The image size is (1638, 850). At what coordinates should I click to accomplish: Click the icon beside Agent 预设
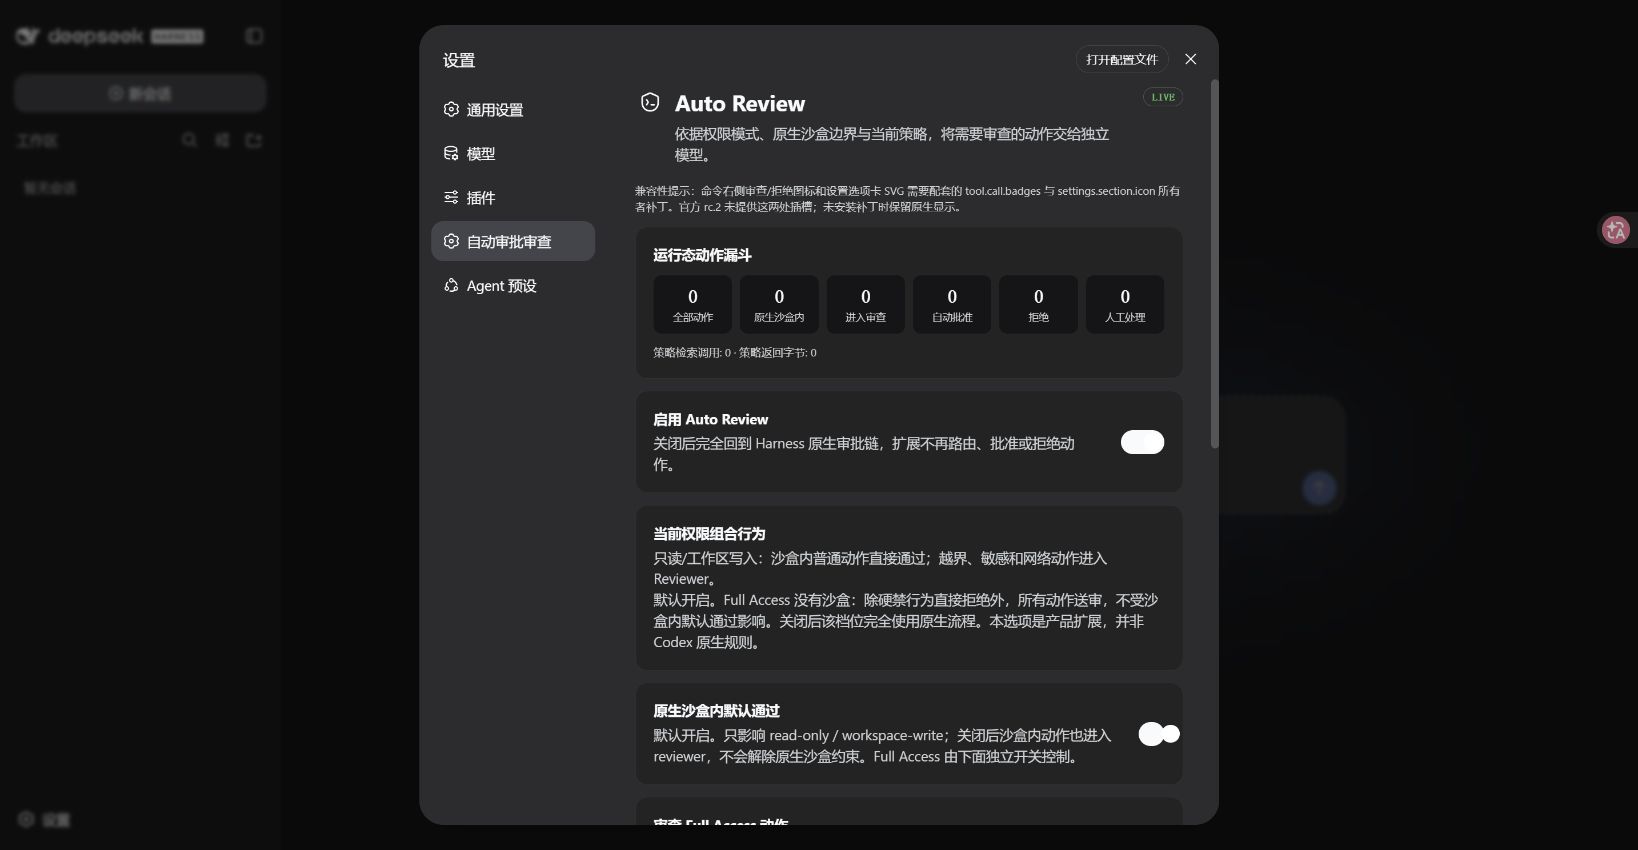[x=451, y=285]
